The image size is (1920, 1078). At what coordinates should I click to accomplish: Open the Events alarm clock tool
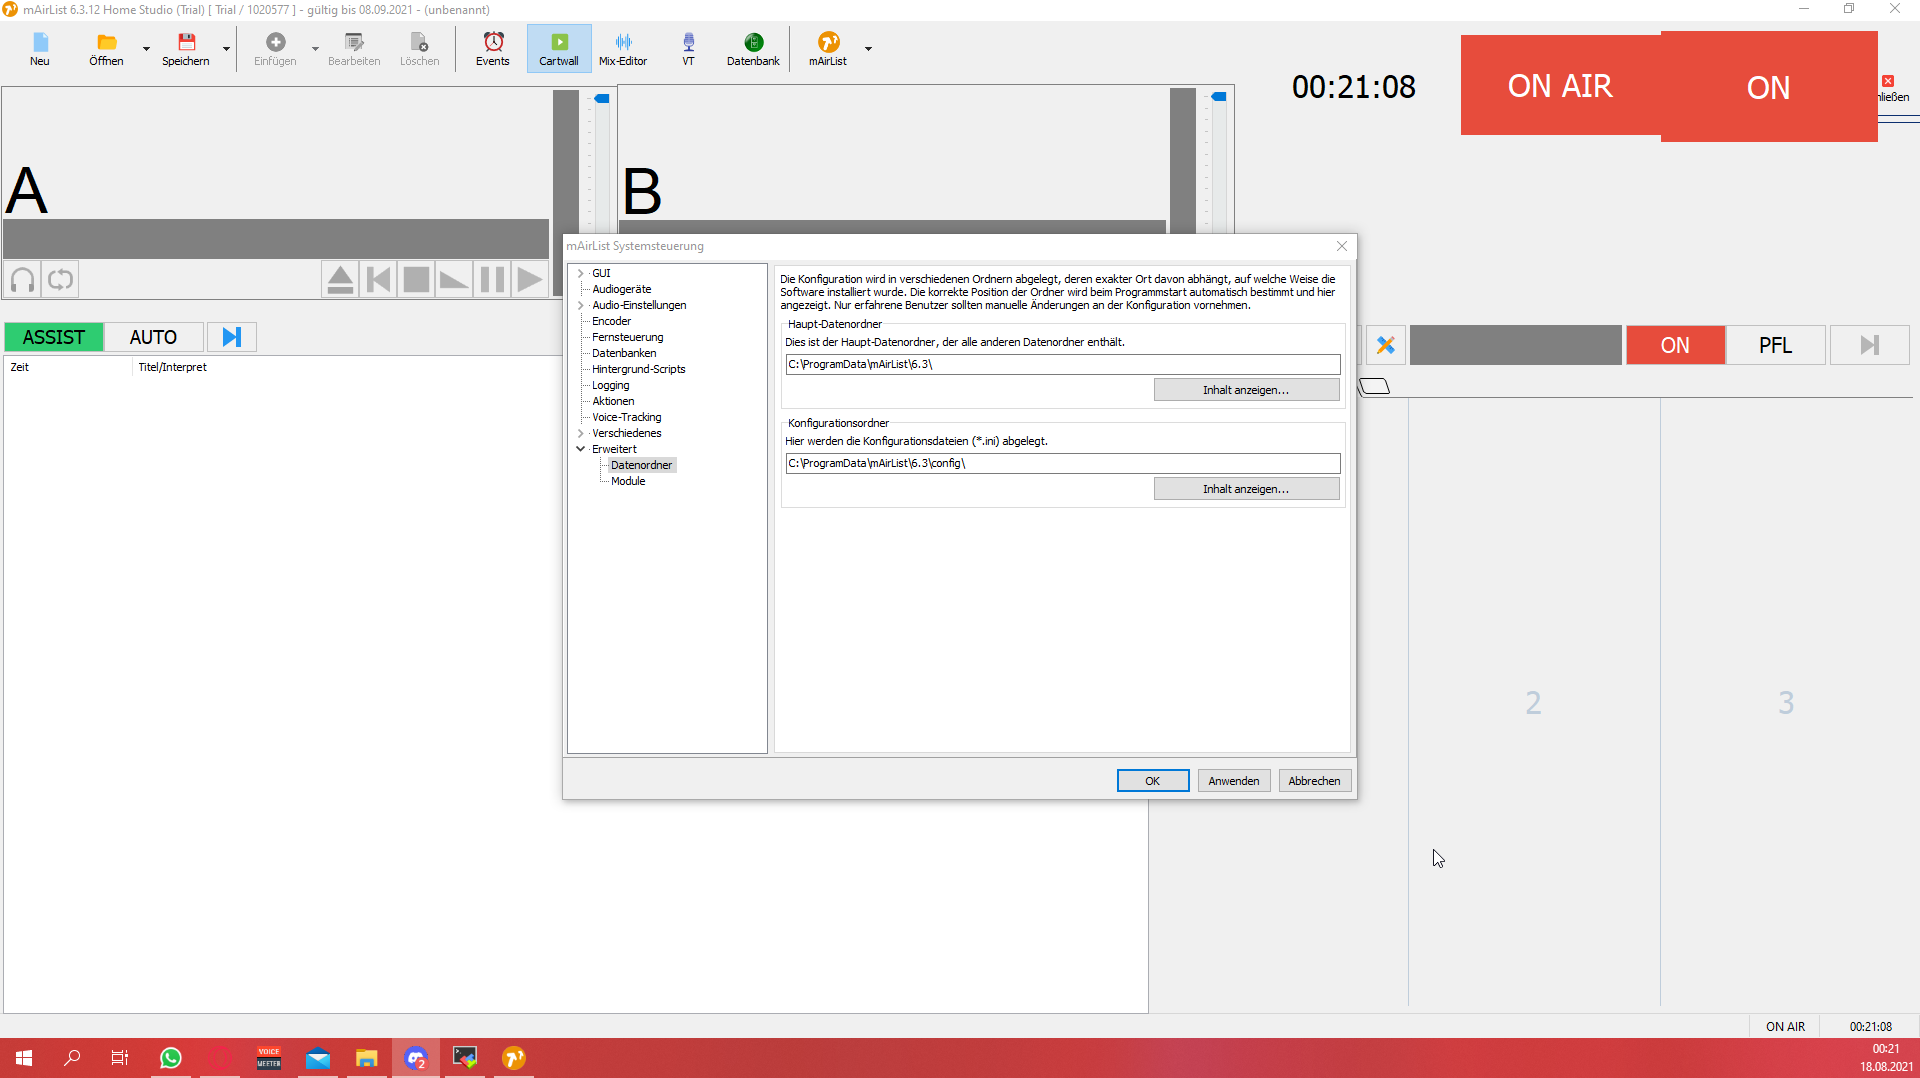tap(492, 48)
